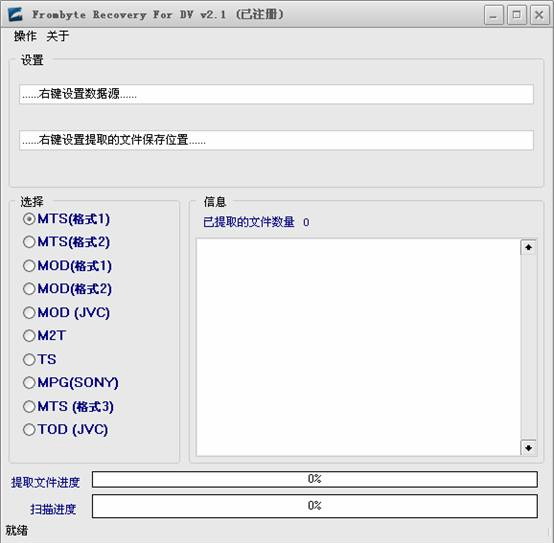Open the 操作 menu
Screen dimensions: 556x543
coord(25,36)
